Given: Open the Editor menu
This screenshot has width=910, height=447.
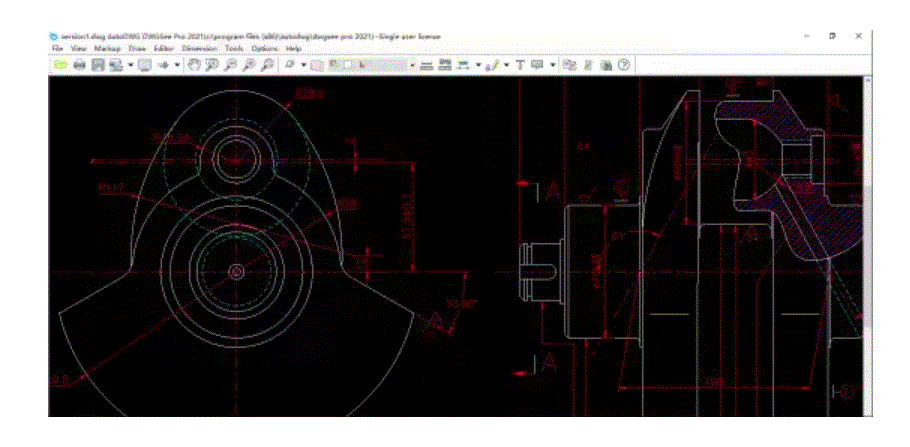Looking at the screenshot, I should point(164,48).
